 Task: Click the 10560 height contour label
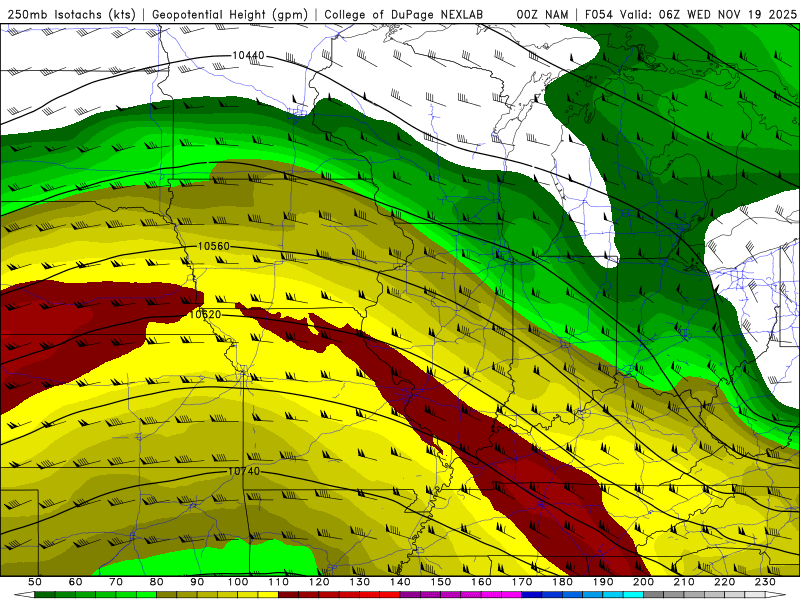(214, 246)
